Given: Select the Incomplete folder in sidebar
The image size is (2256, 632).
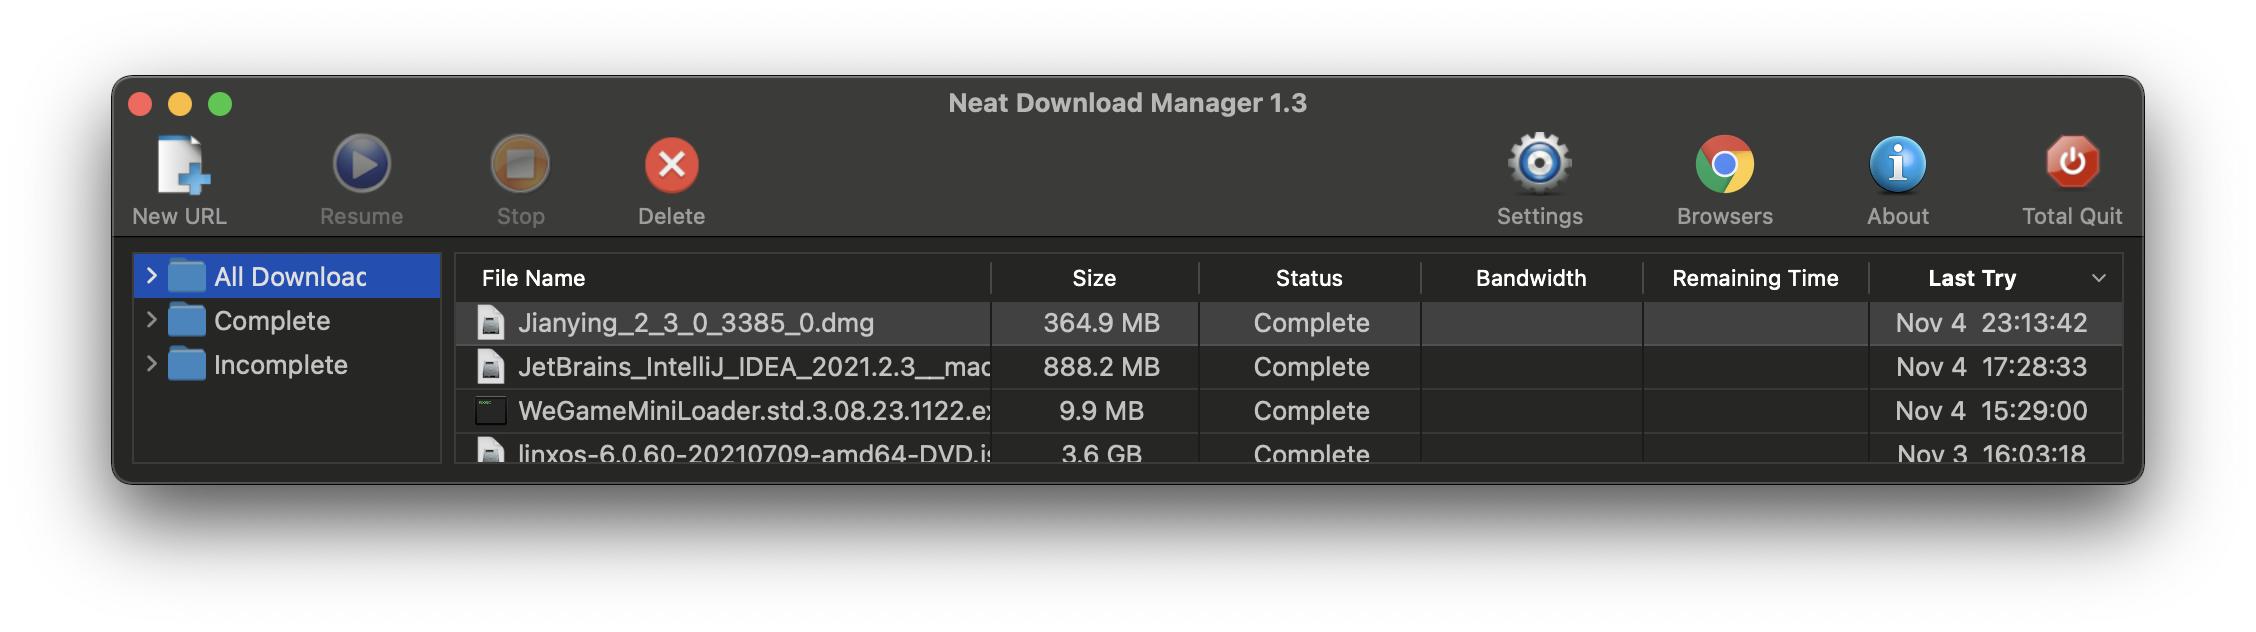Looking at the screenshot, I should [x=280, y=365].
